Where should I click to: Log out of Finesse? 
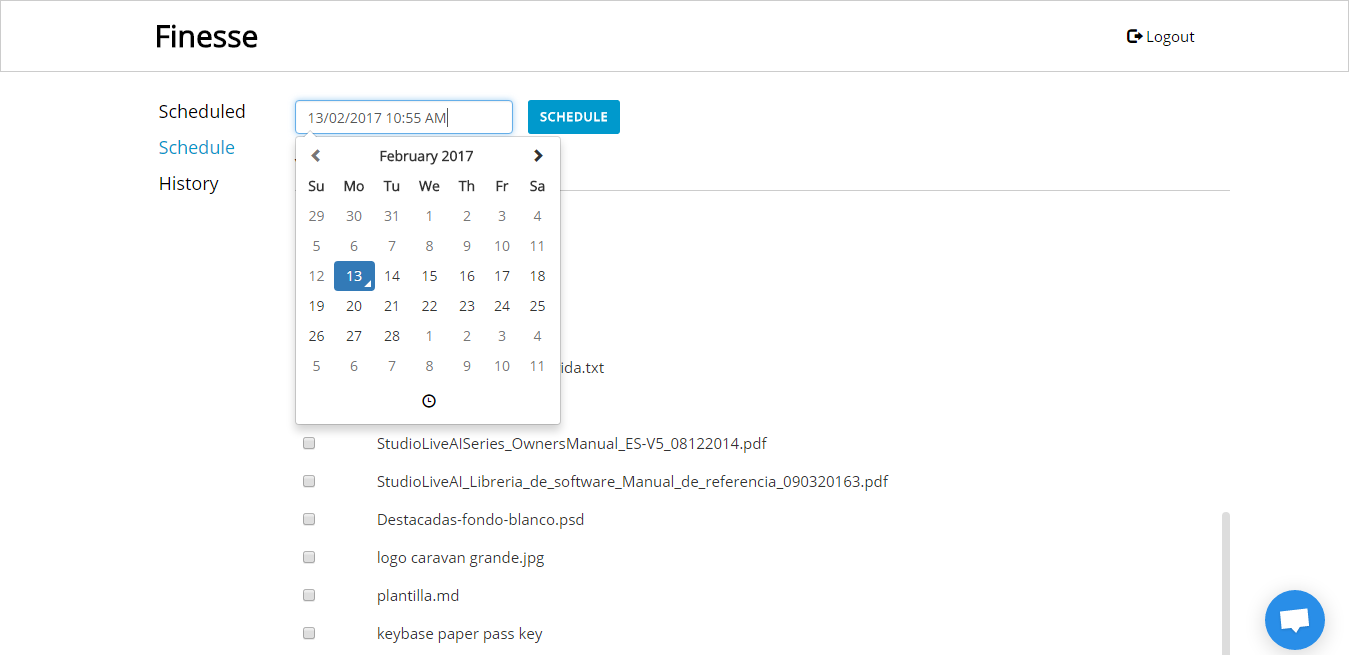pos(1161,37)
